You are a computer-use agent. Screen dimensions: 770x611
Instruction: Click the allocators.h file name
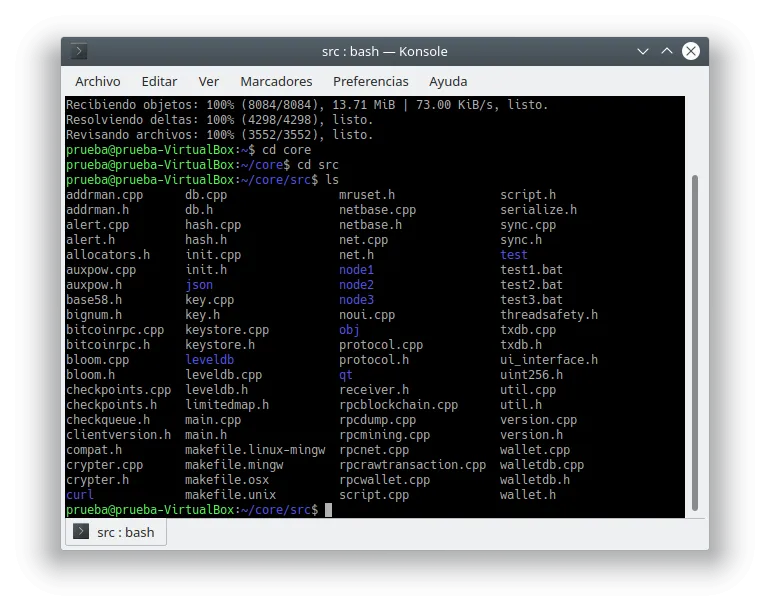click(x=108, y=255)
